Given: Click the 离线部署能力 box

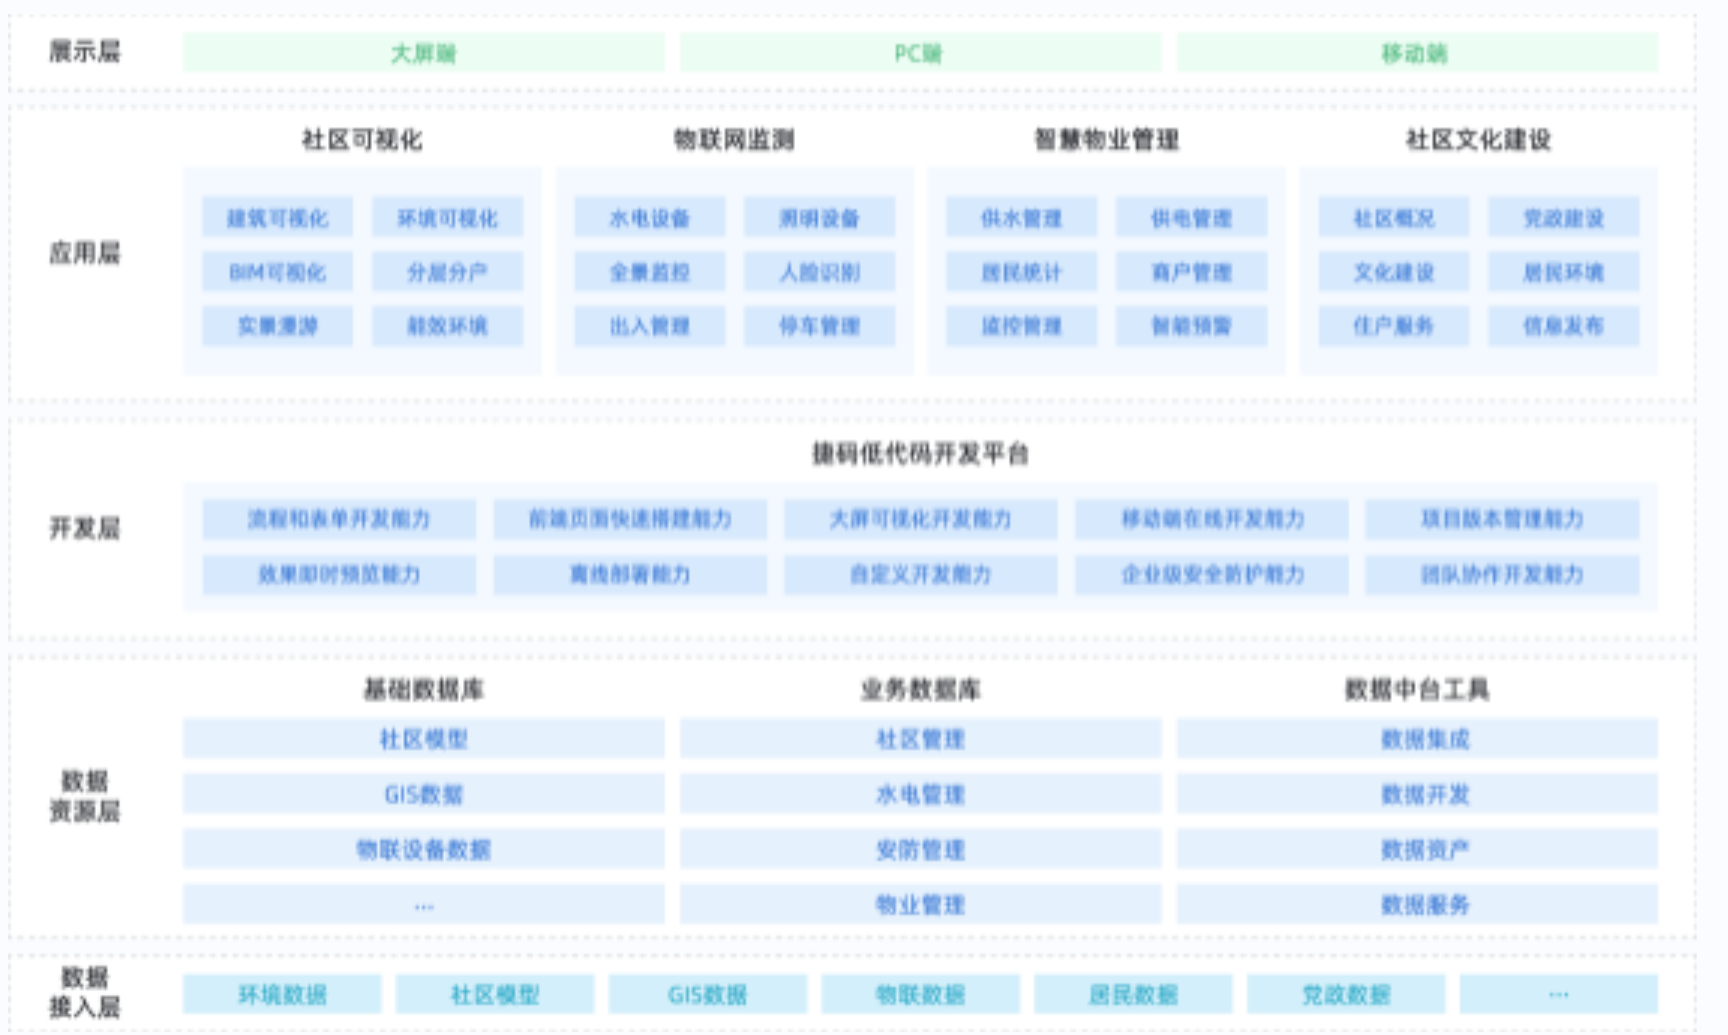Looking at the screenshot, I should pyautogui.click(x=630, y=575).
